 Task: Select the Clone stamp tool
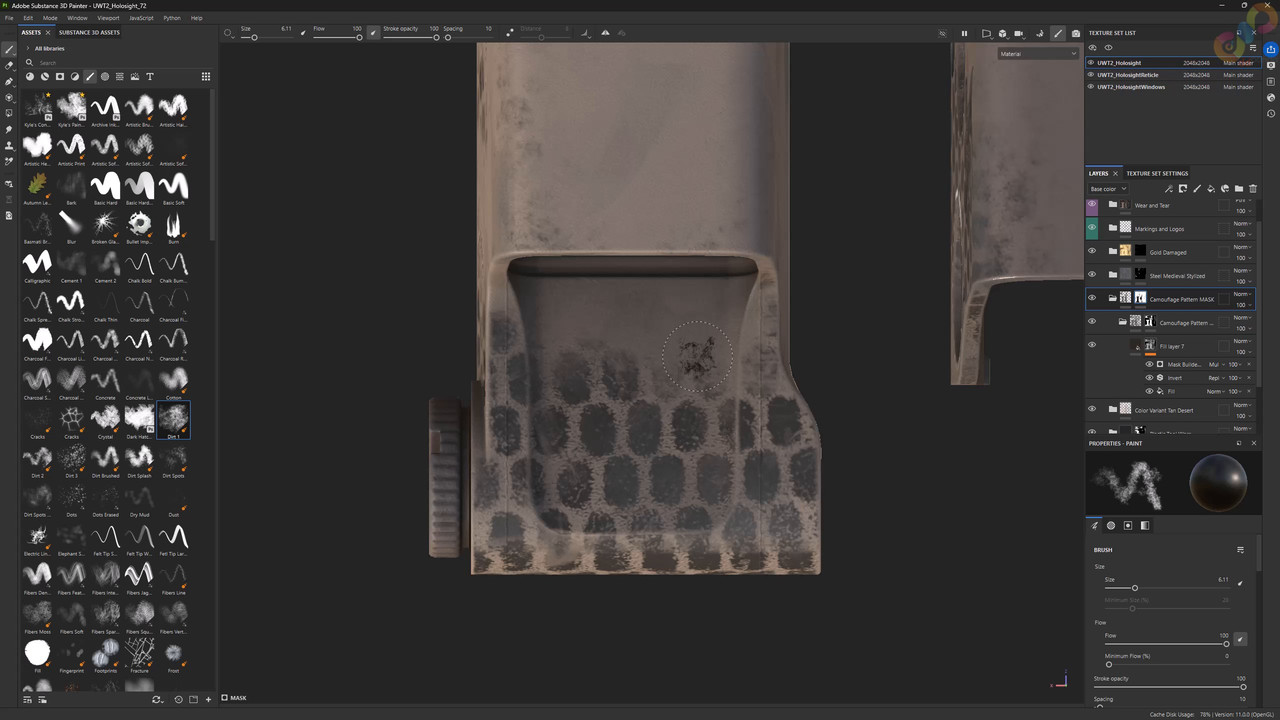[9, 145]
